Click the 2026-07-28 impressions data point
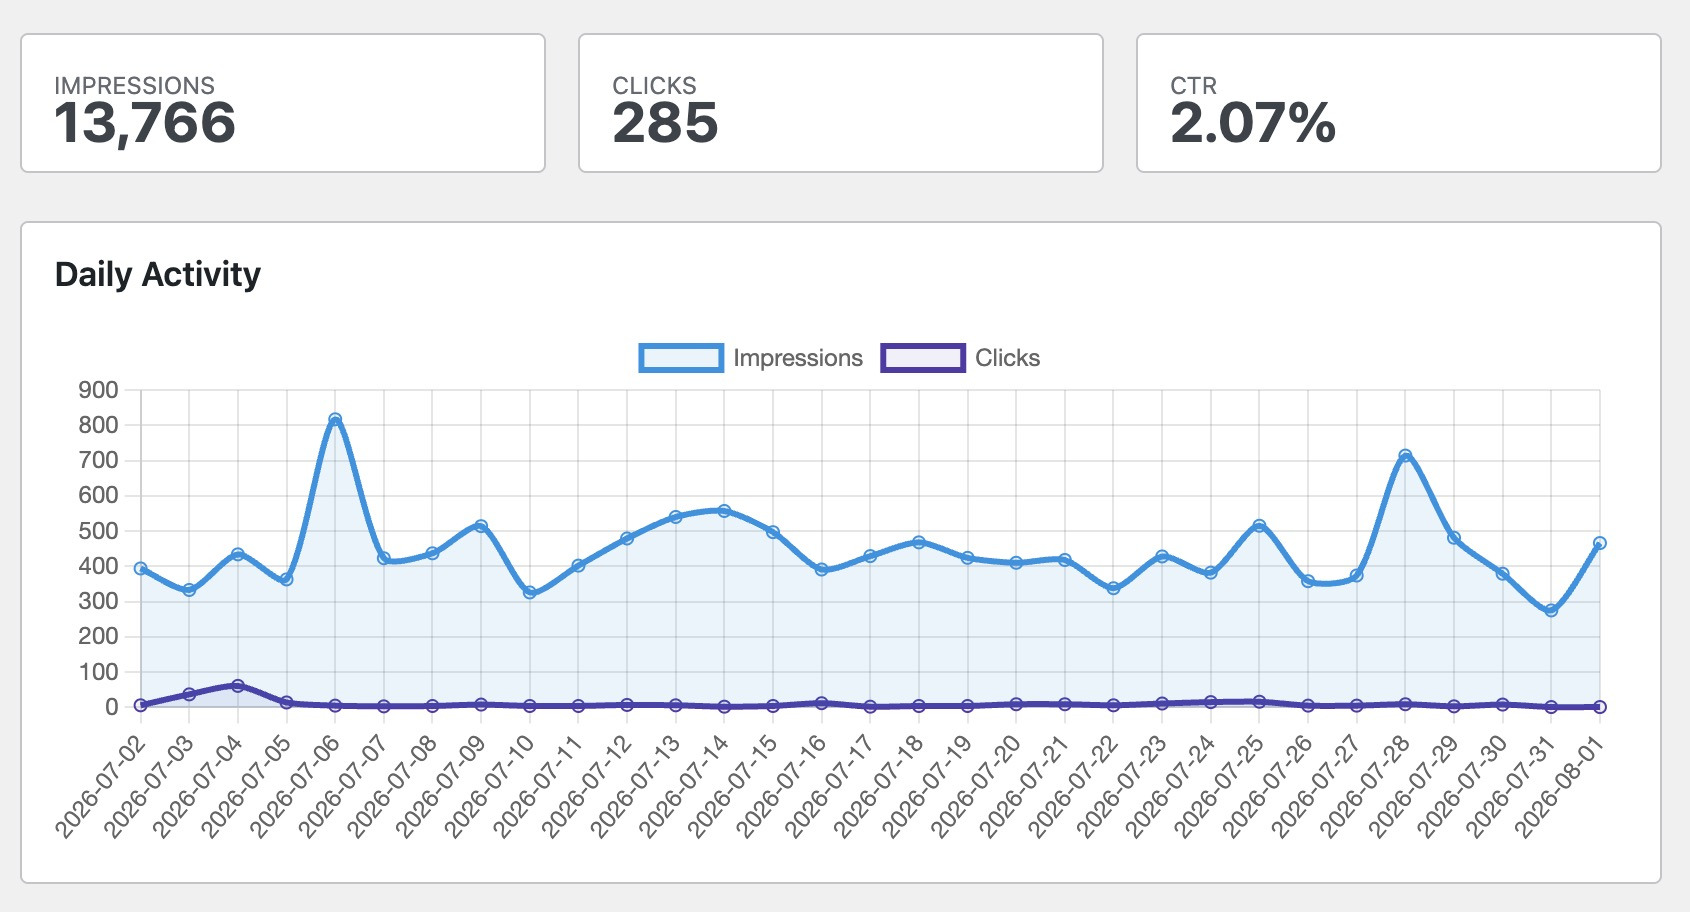 pyautogui.click(x=1405, y=456)
